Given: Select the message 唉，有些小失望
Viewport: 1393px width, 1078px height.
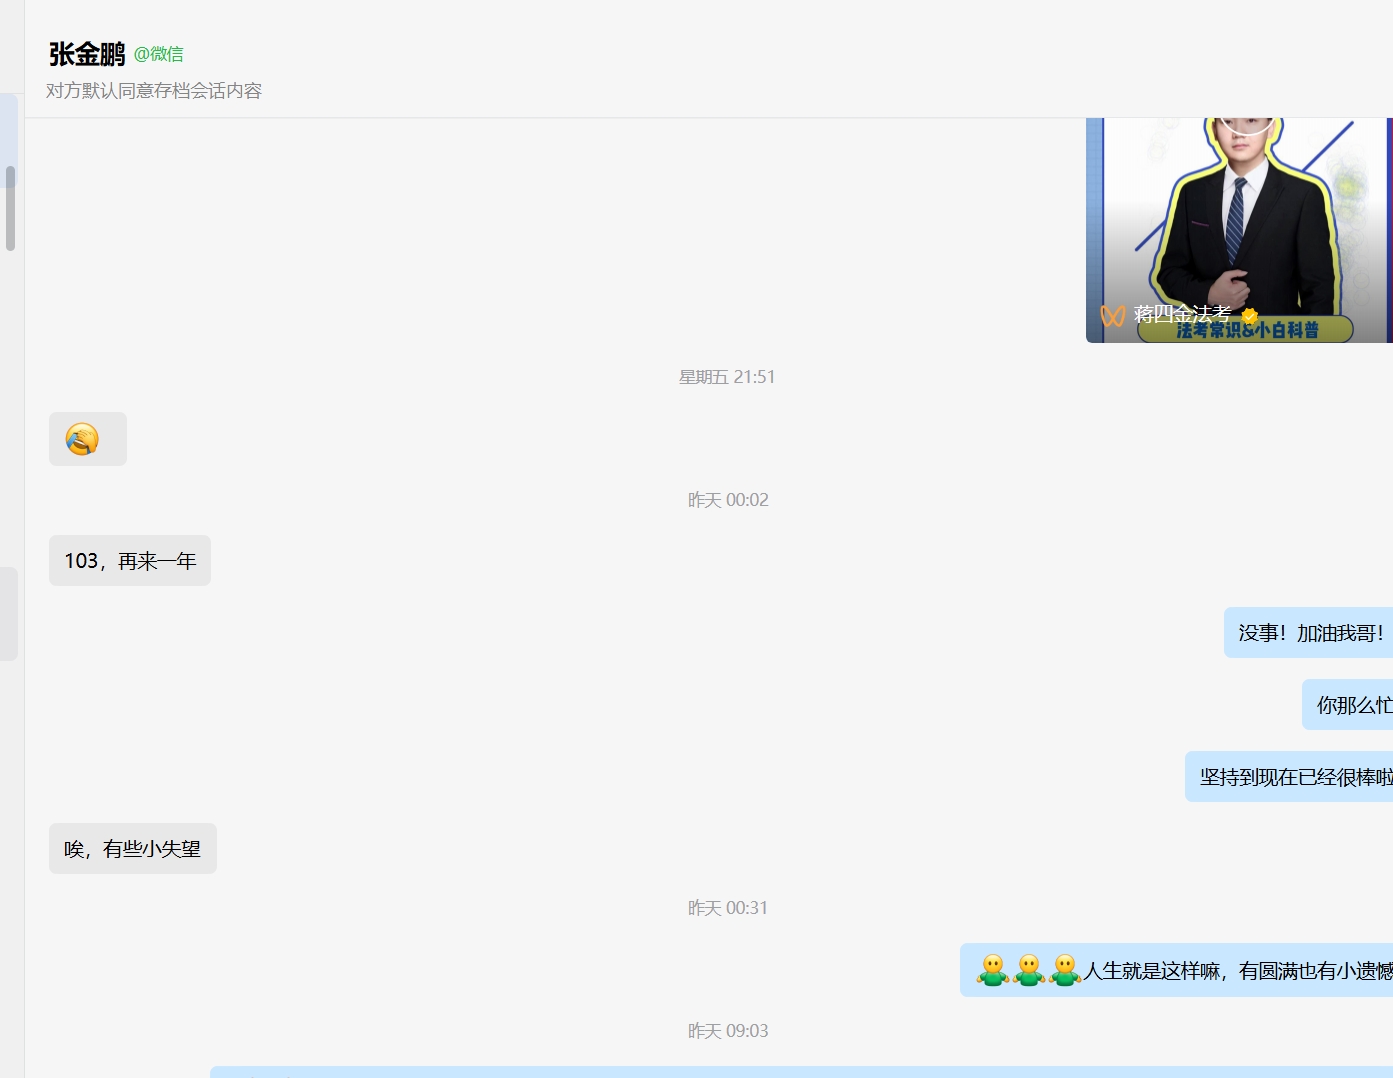Looking at the screenshot, I should [x=133, y=849].
